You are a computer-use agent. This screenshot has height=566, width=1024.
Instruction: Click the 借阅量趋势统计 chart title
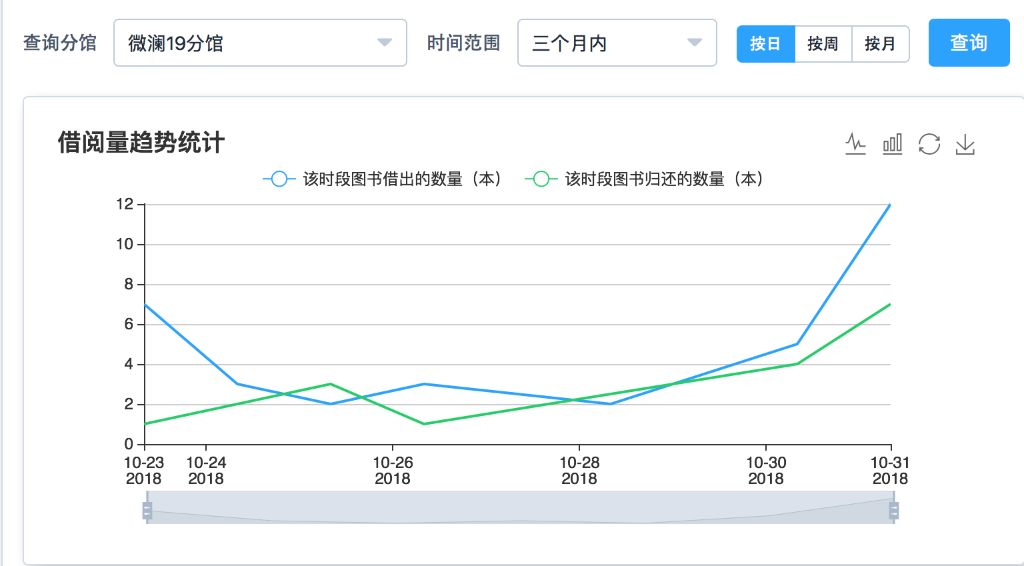(x=141, y=142)
